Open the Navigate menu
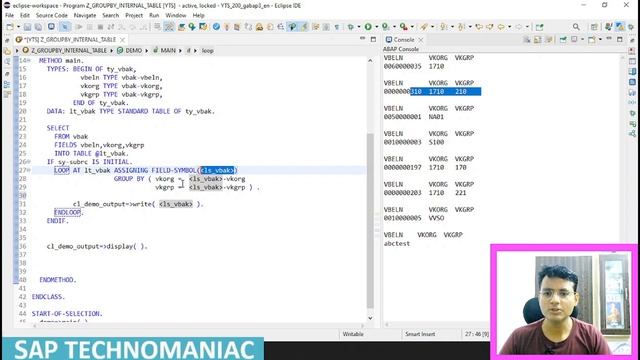Viewport: 640px width, 360px height. (84, 15)
